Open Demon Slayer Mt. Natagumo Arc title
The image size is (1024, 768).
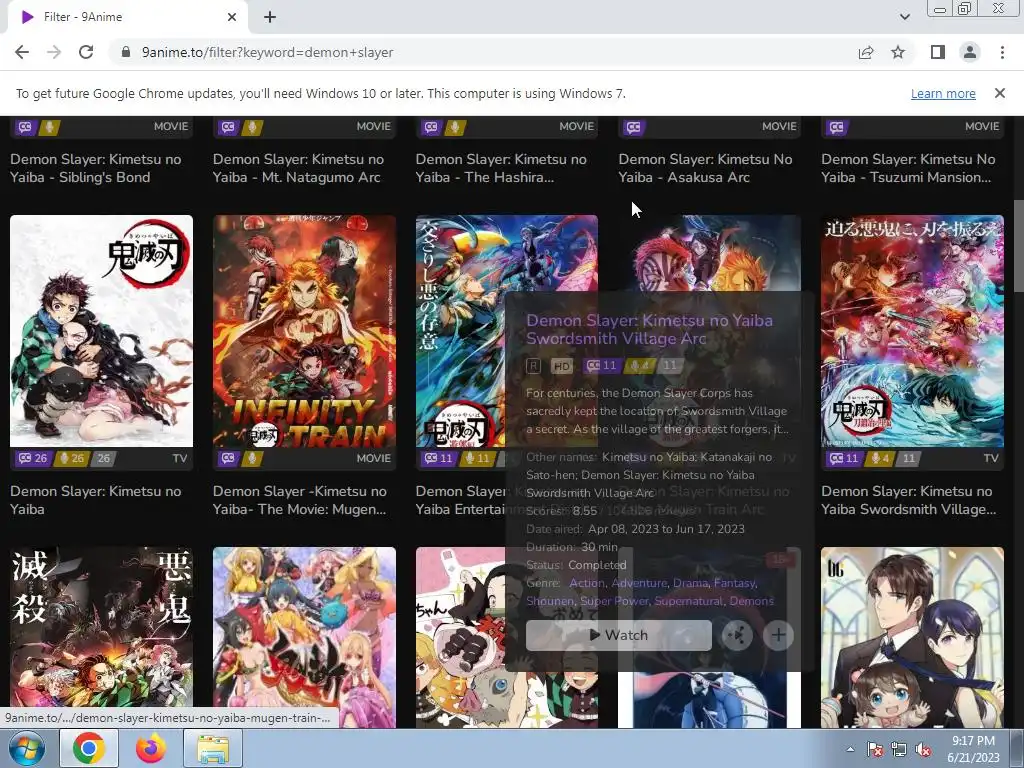pyautogui.click(x=298, y=168)
